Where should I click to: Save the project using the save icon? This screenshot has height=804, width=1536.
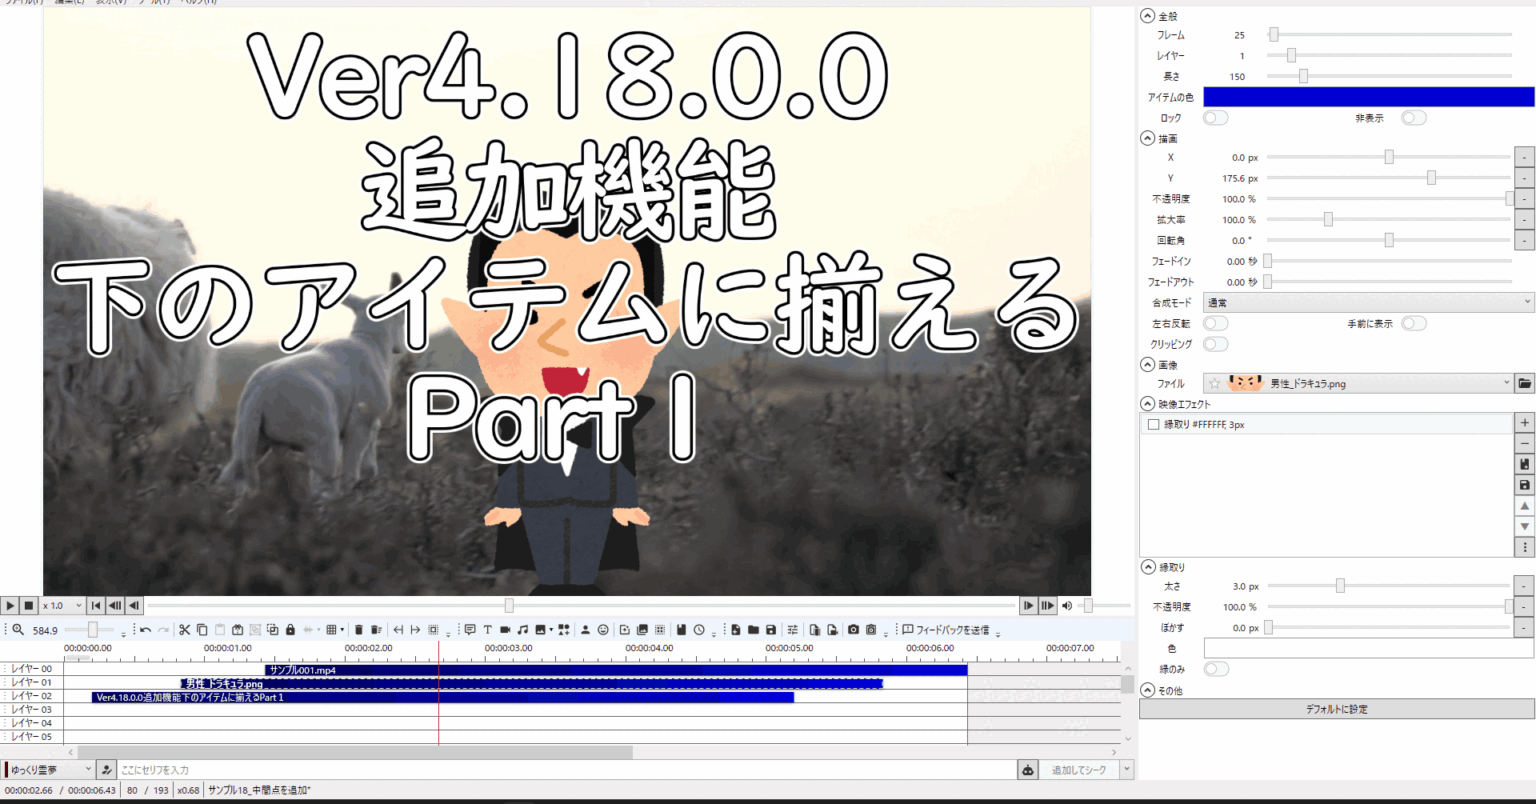[x=772, y=630]
